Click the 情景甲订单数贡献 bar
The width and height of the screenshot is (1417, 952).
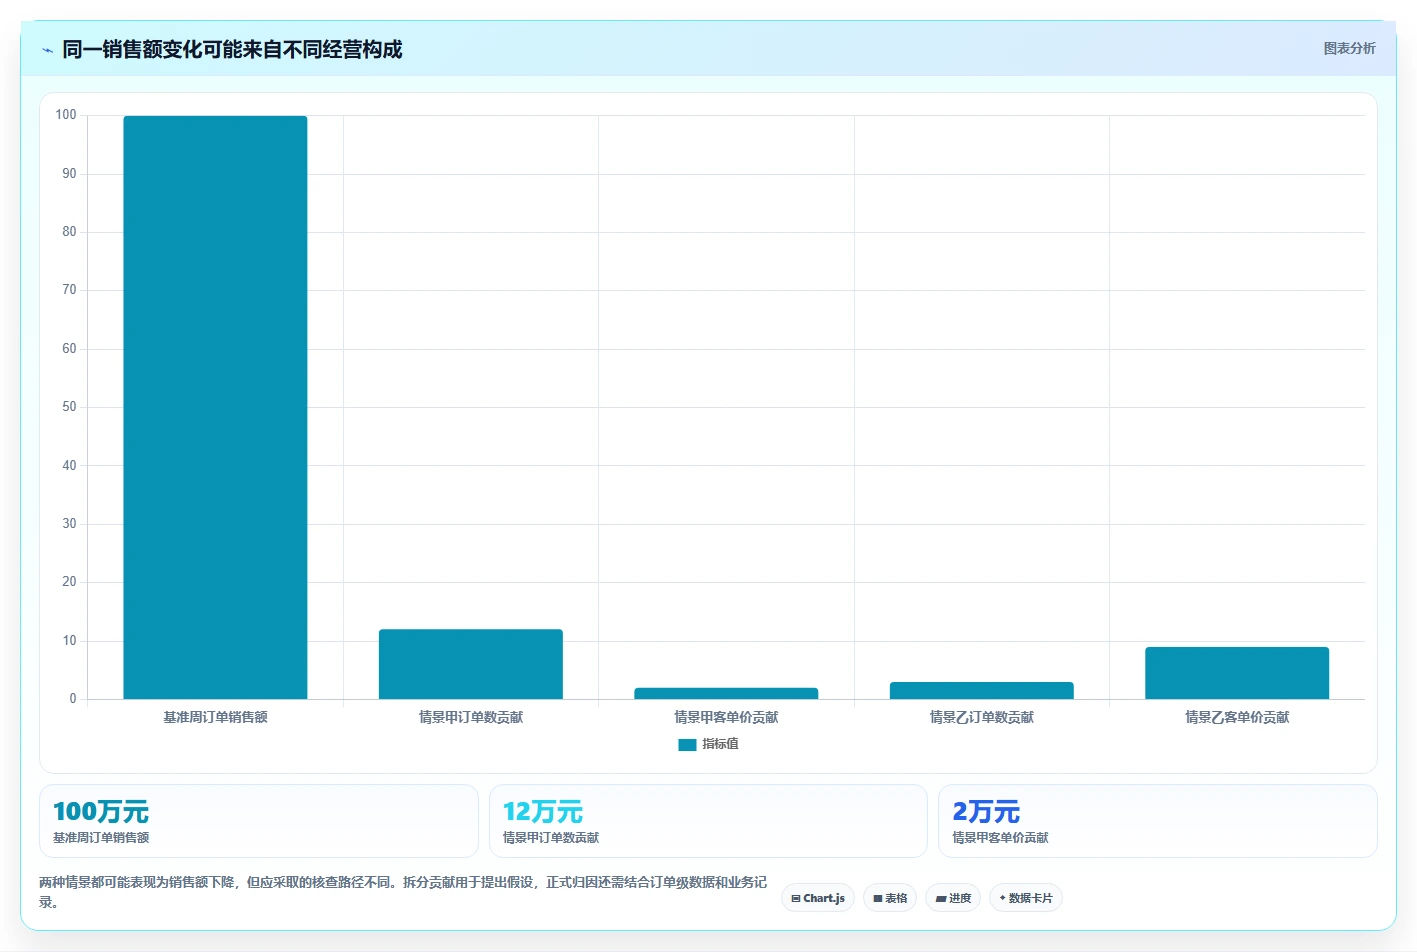click(x=471, y=664)
